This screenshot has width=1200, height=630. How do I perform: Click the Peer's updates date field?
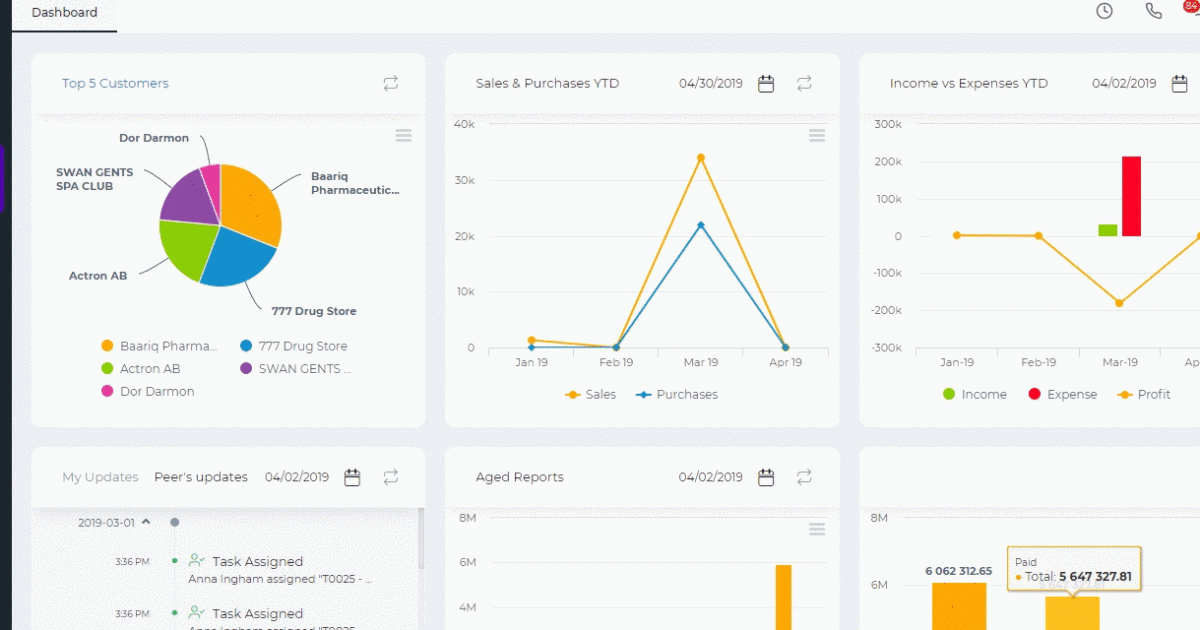point(297,478)
